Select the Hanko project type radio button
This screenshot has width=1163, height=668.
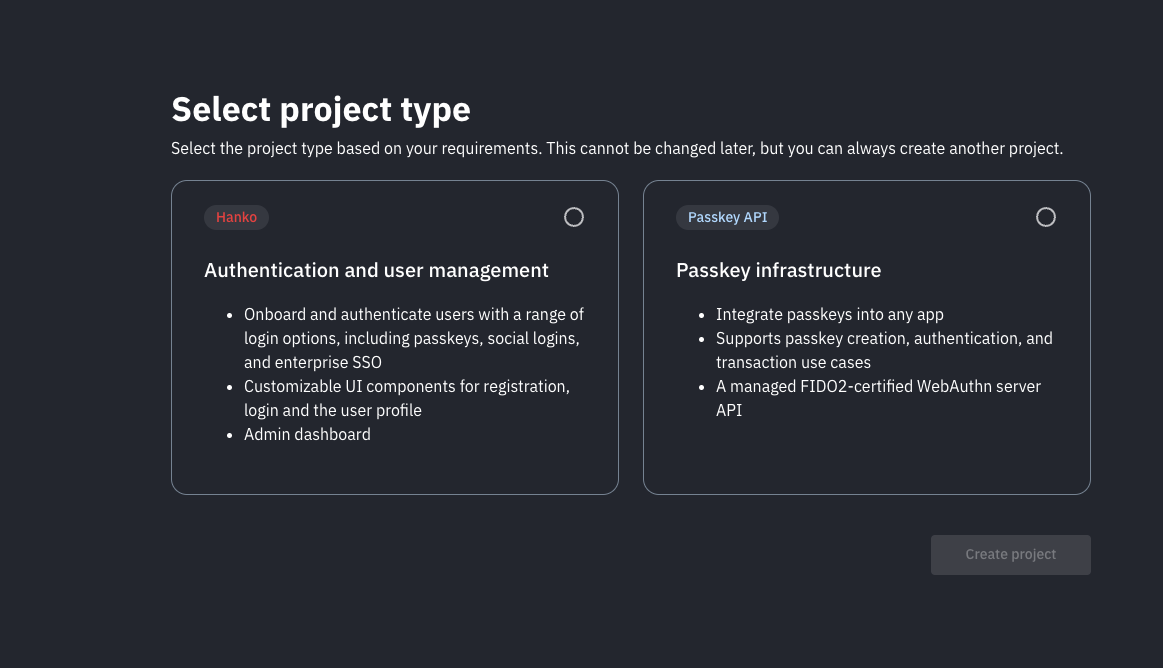[573, 217]
